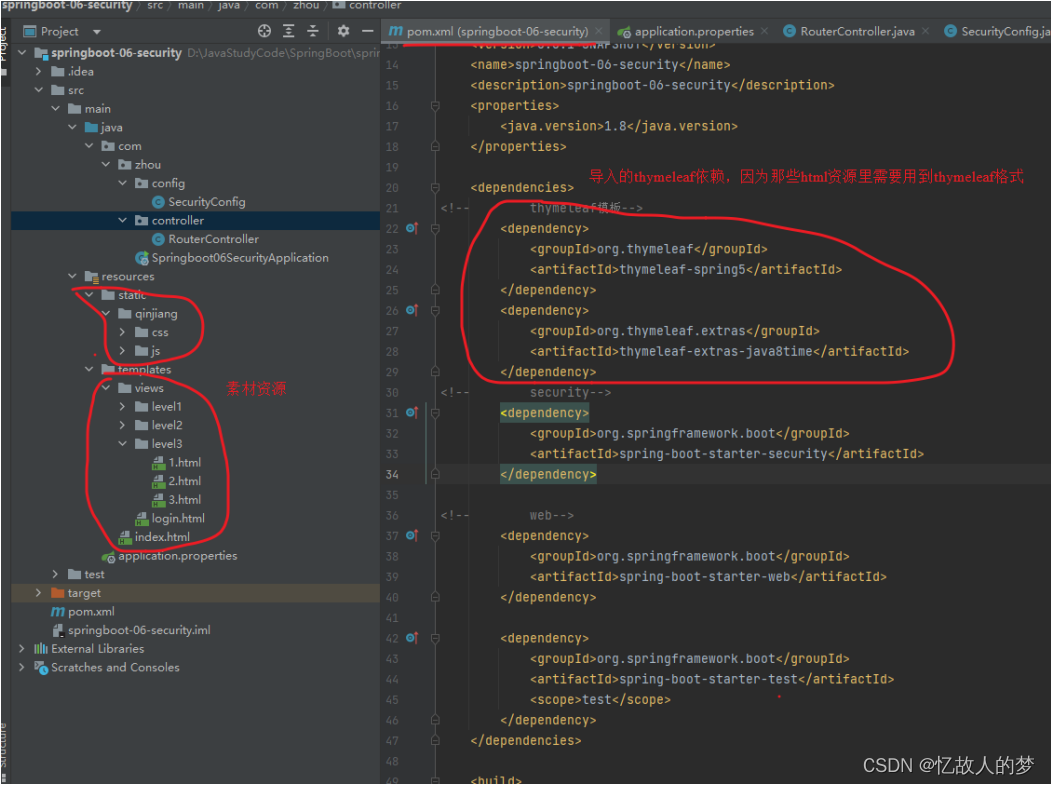
Task: Open login.html from the views folder
Action: pos(178,518)
